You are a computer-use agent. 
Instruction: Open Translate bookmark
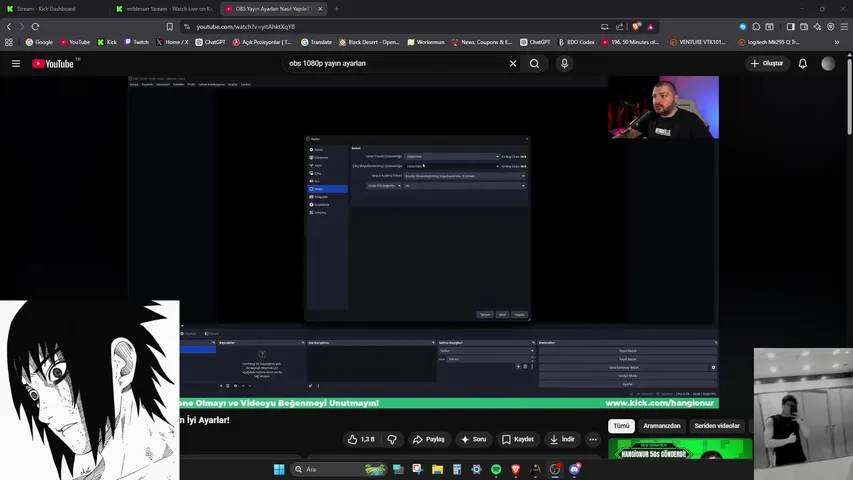pyautogui.click(x=317, y=42)
